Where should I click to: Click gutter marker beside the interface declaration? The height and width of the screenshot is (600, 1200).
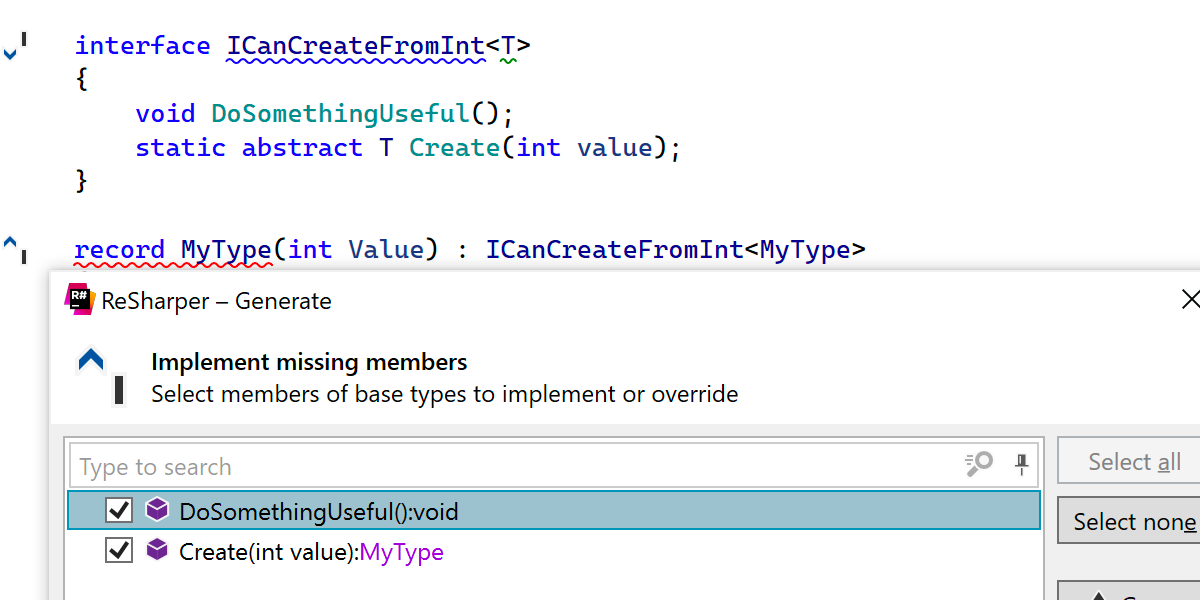point(13,47)
